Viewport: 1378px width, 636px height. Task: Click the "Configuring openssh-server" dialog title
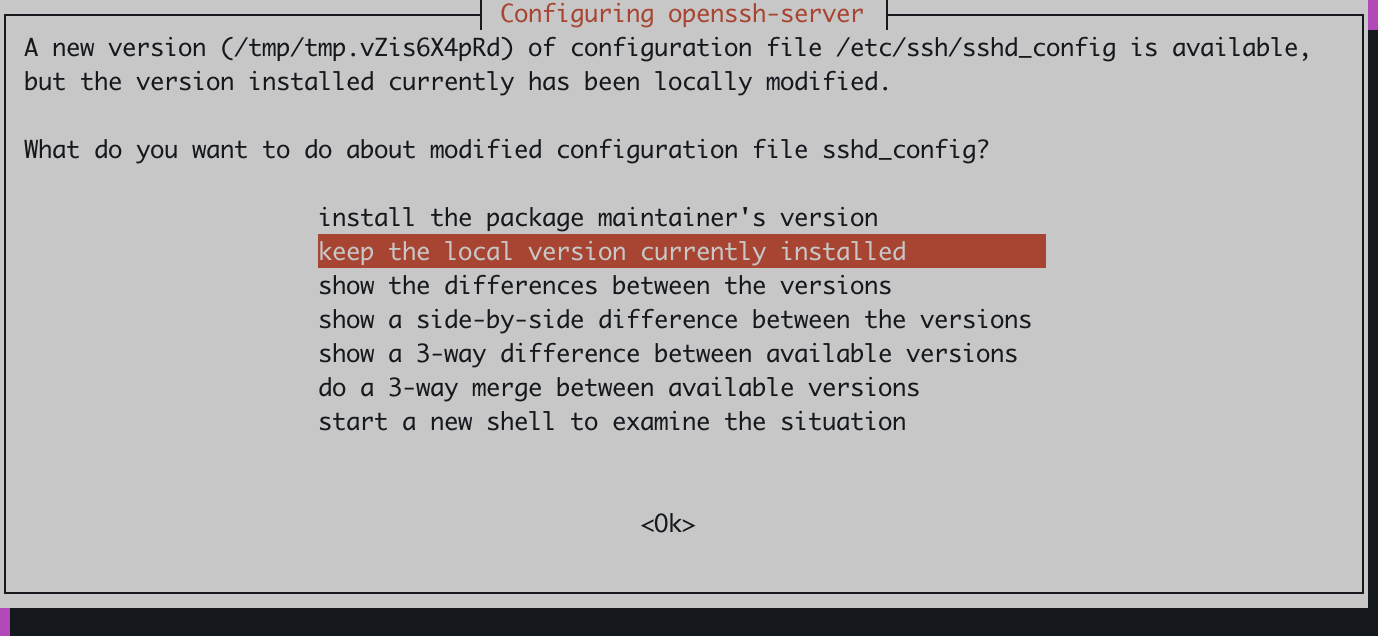pyautogui.click(x=681, y=15)
